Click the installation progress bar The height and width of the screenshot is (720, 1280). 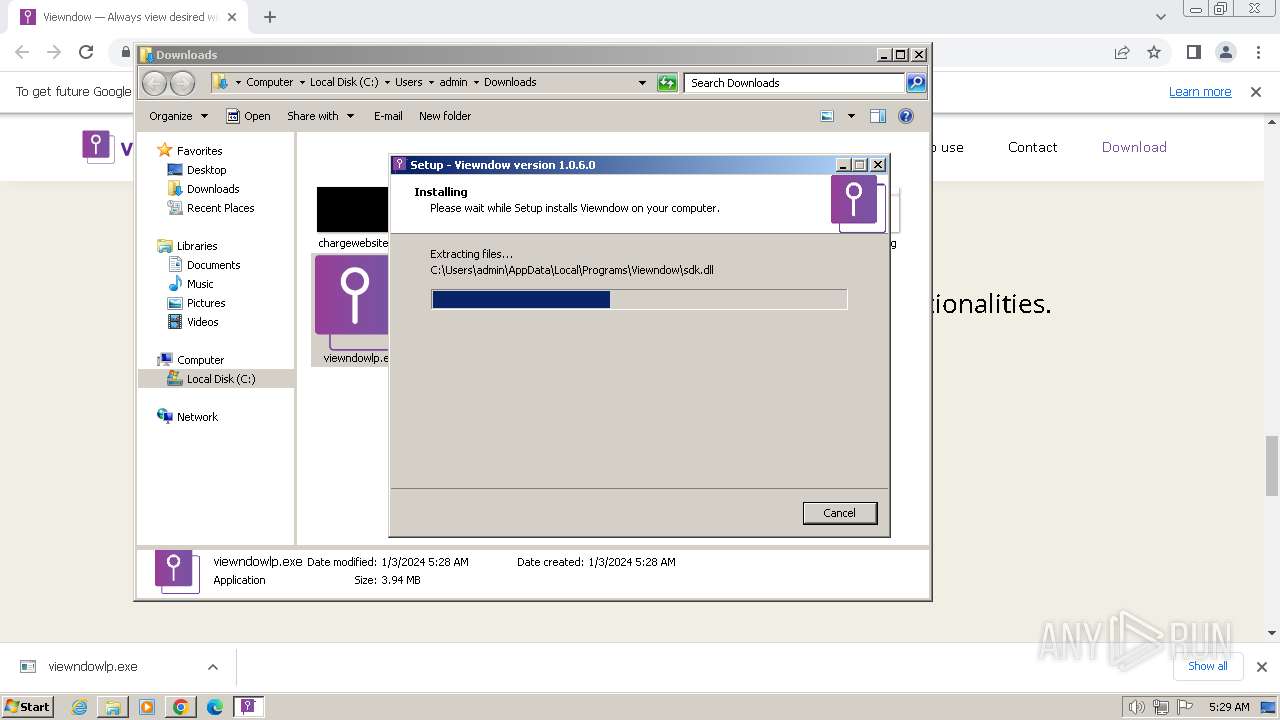click(x=639, y=299)
